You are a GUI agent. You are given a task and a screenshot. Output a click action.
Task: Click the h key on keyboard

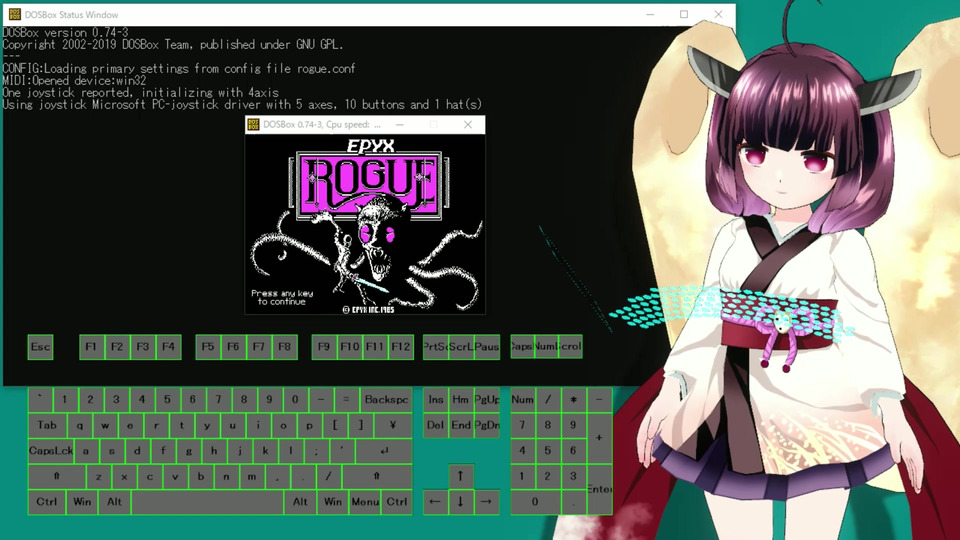click(214, 451)
